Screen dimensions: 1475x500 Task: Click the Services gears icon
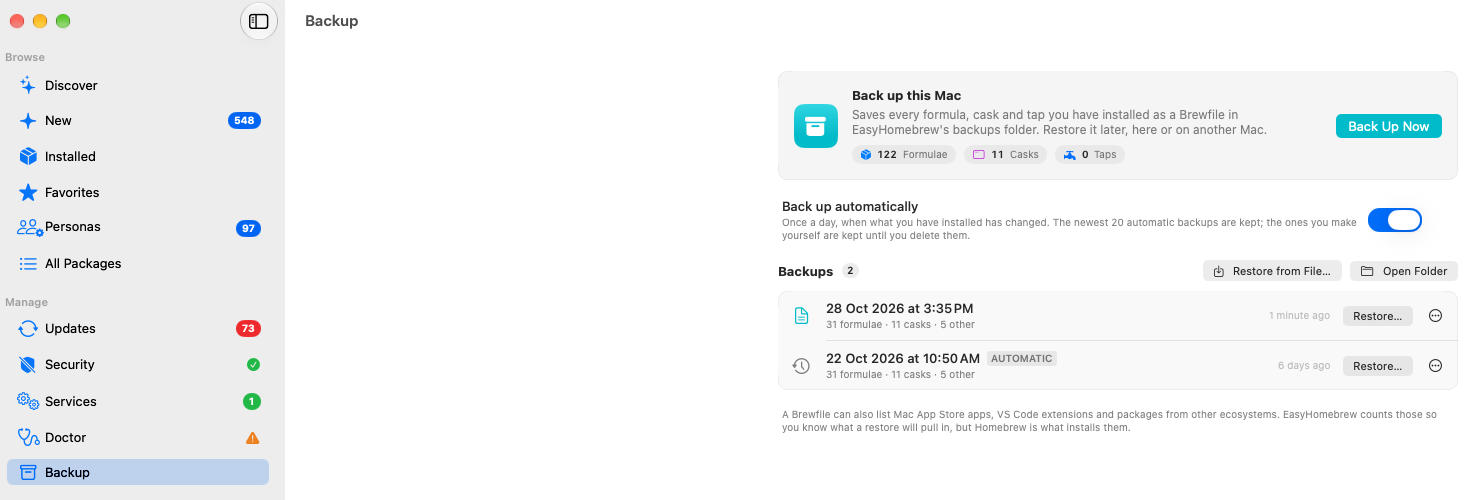[x=28, y=401]
